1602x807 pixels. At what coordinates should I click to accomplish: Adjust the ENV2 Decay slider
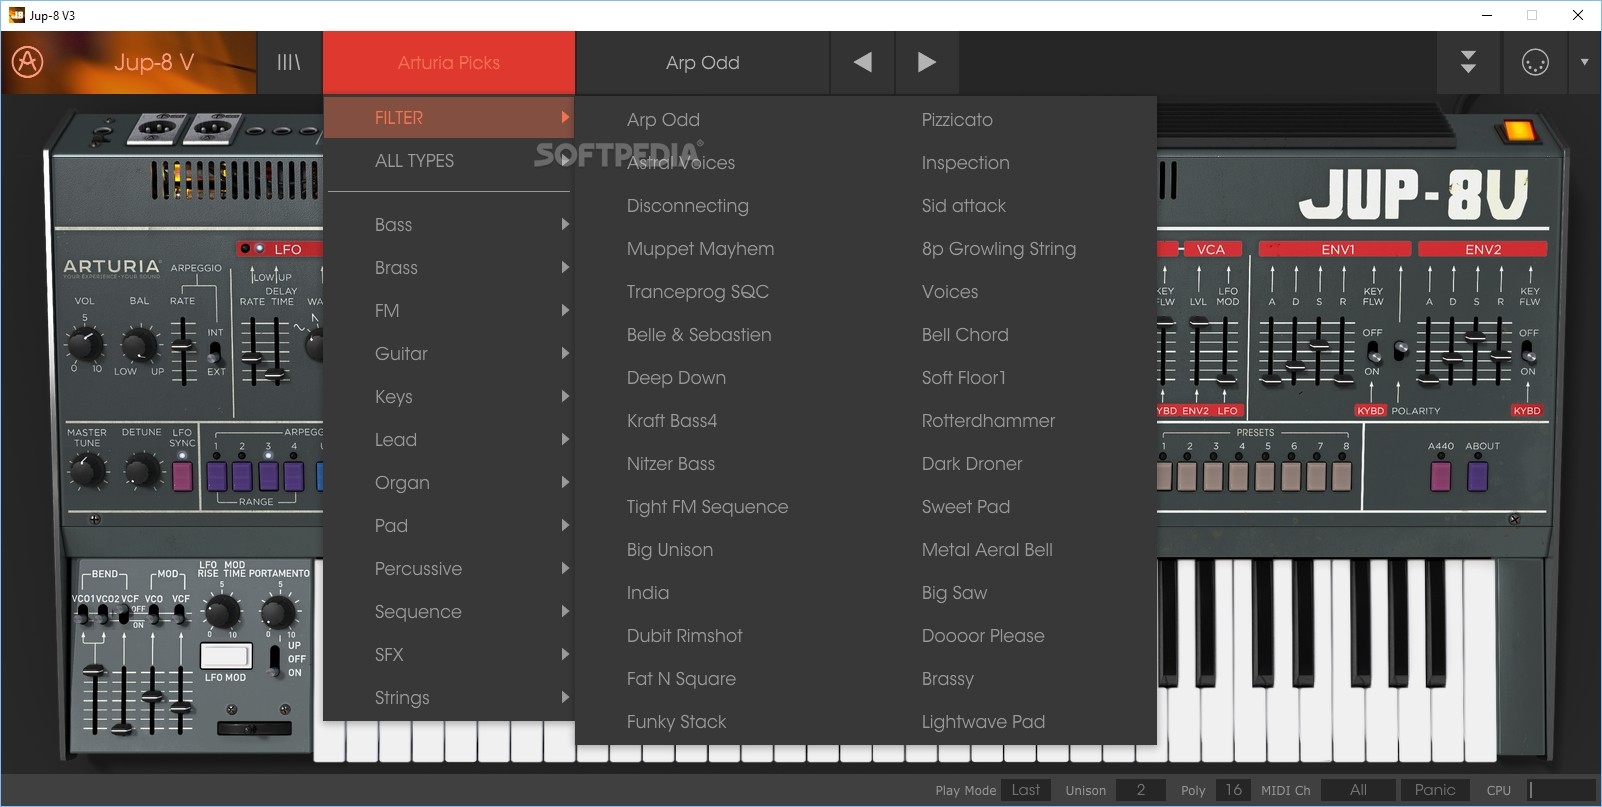1451,357
